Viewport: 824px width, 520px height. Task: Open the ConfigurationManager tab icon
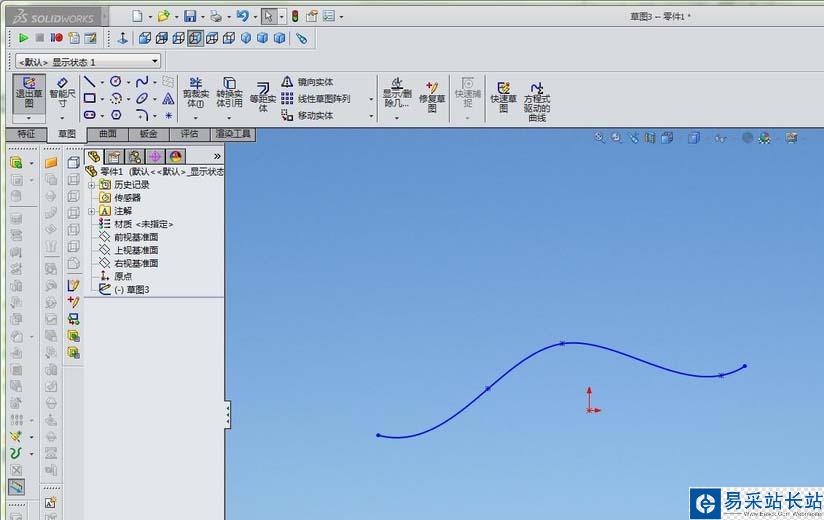tap(135, 156)
